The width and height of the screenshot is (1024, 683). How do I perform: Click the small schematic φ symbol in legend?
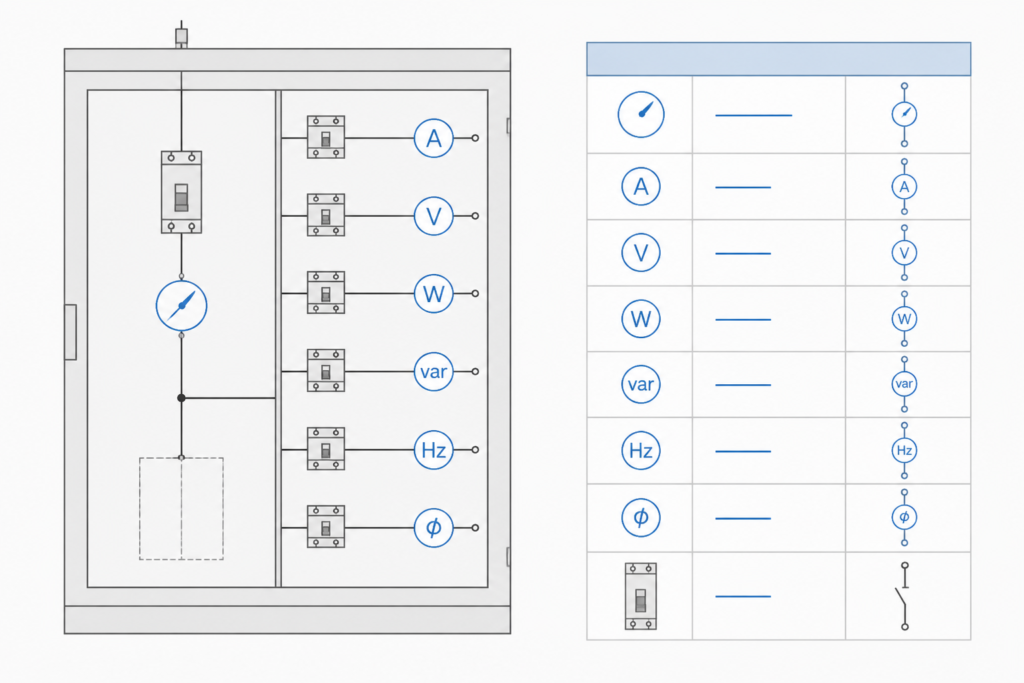(904, 517)
